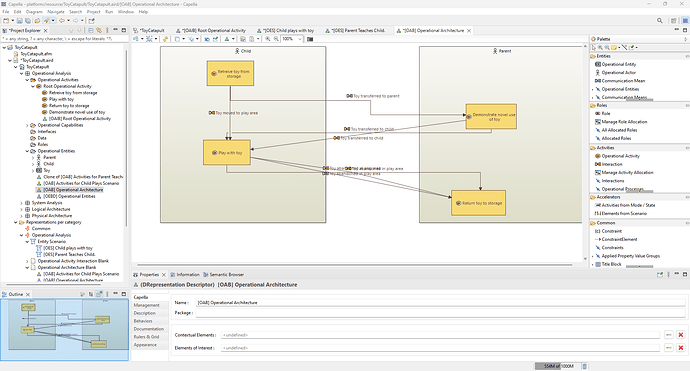Zoom in using diagram toolbar magnifier

(x=268, y=39)
